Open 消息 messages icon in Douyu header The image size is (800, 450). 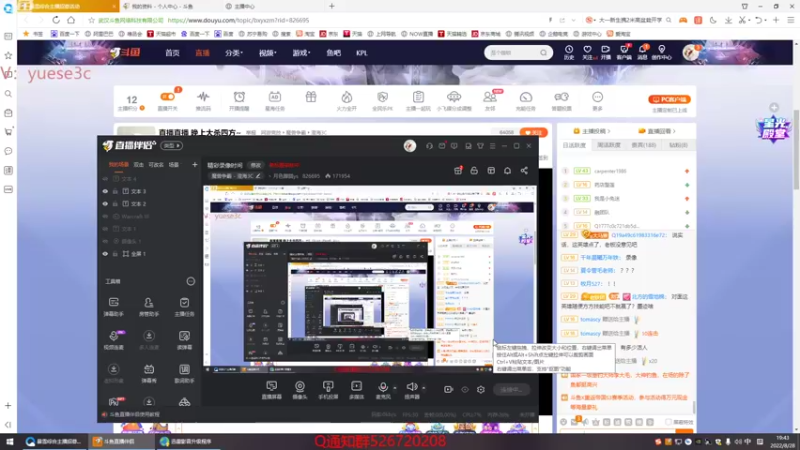(x=642, y=52)
